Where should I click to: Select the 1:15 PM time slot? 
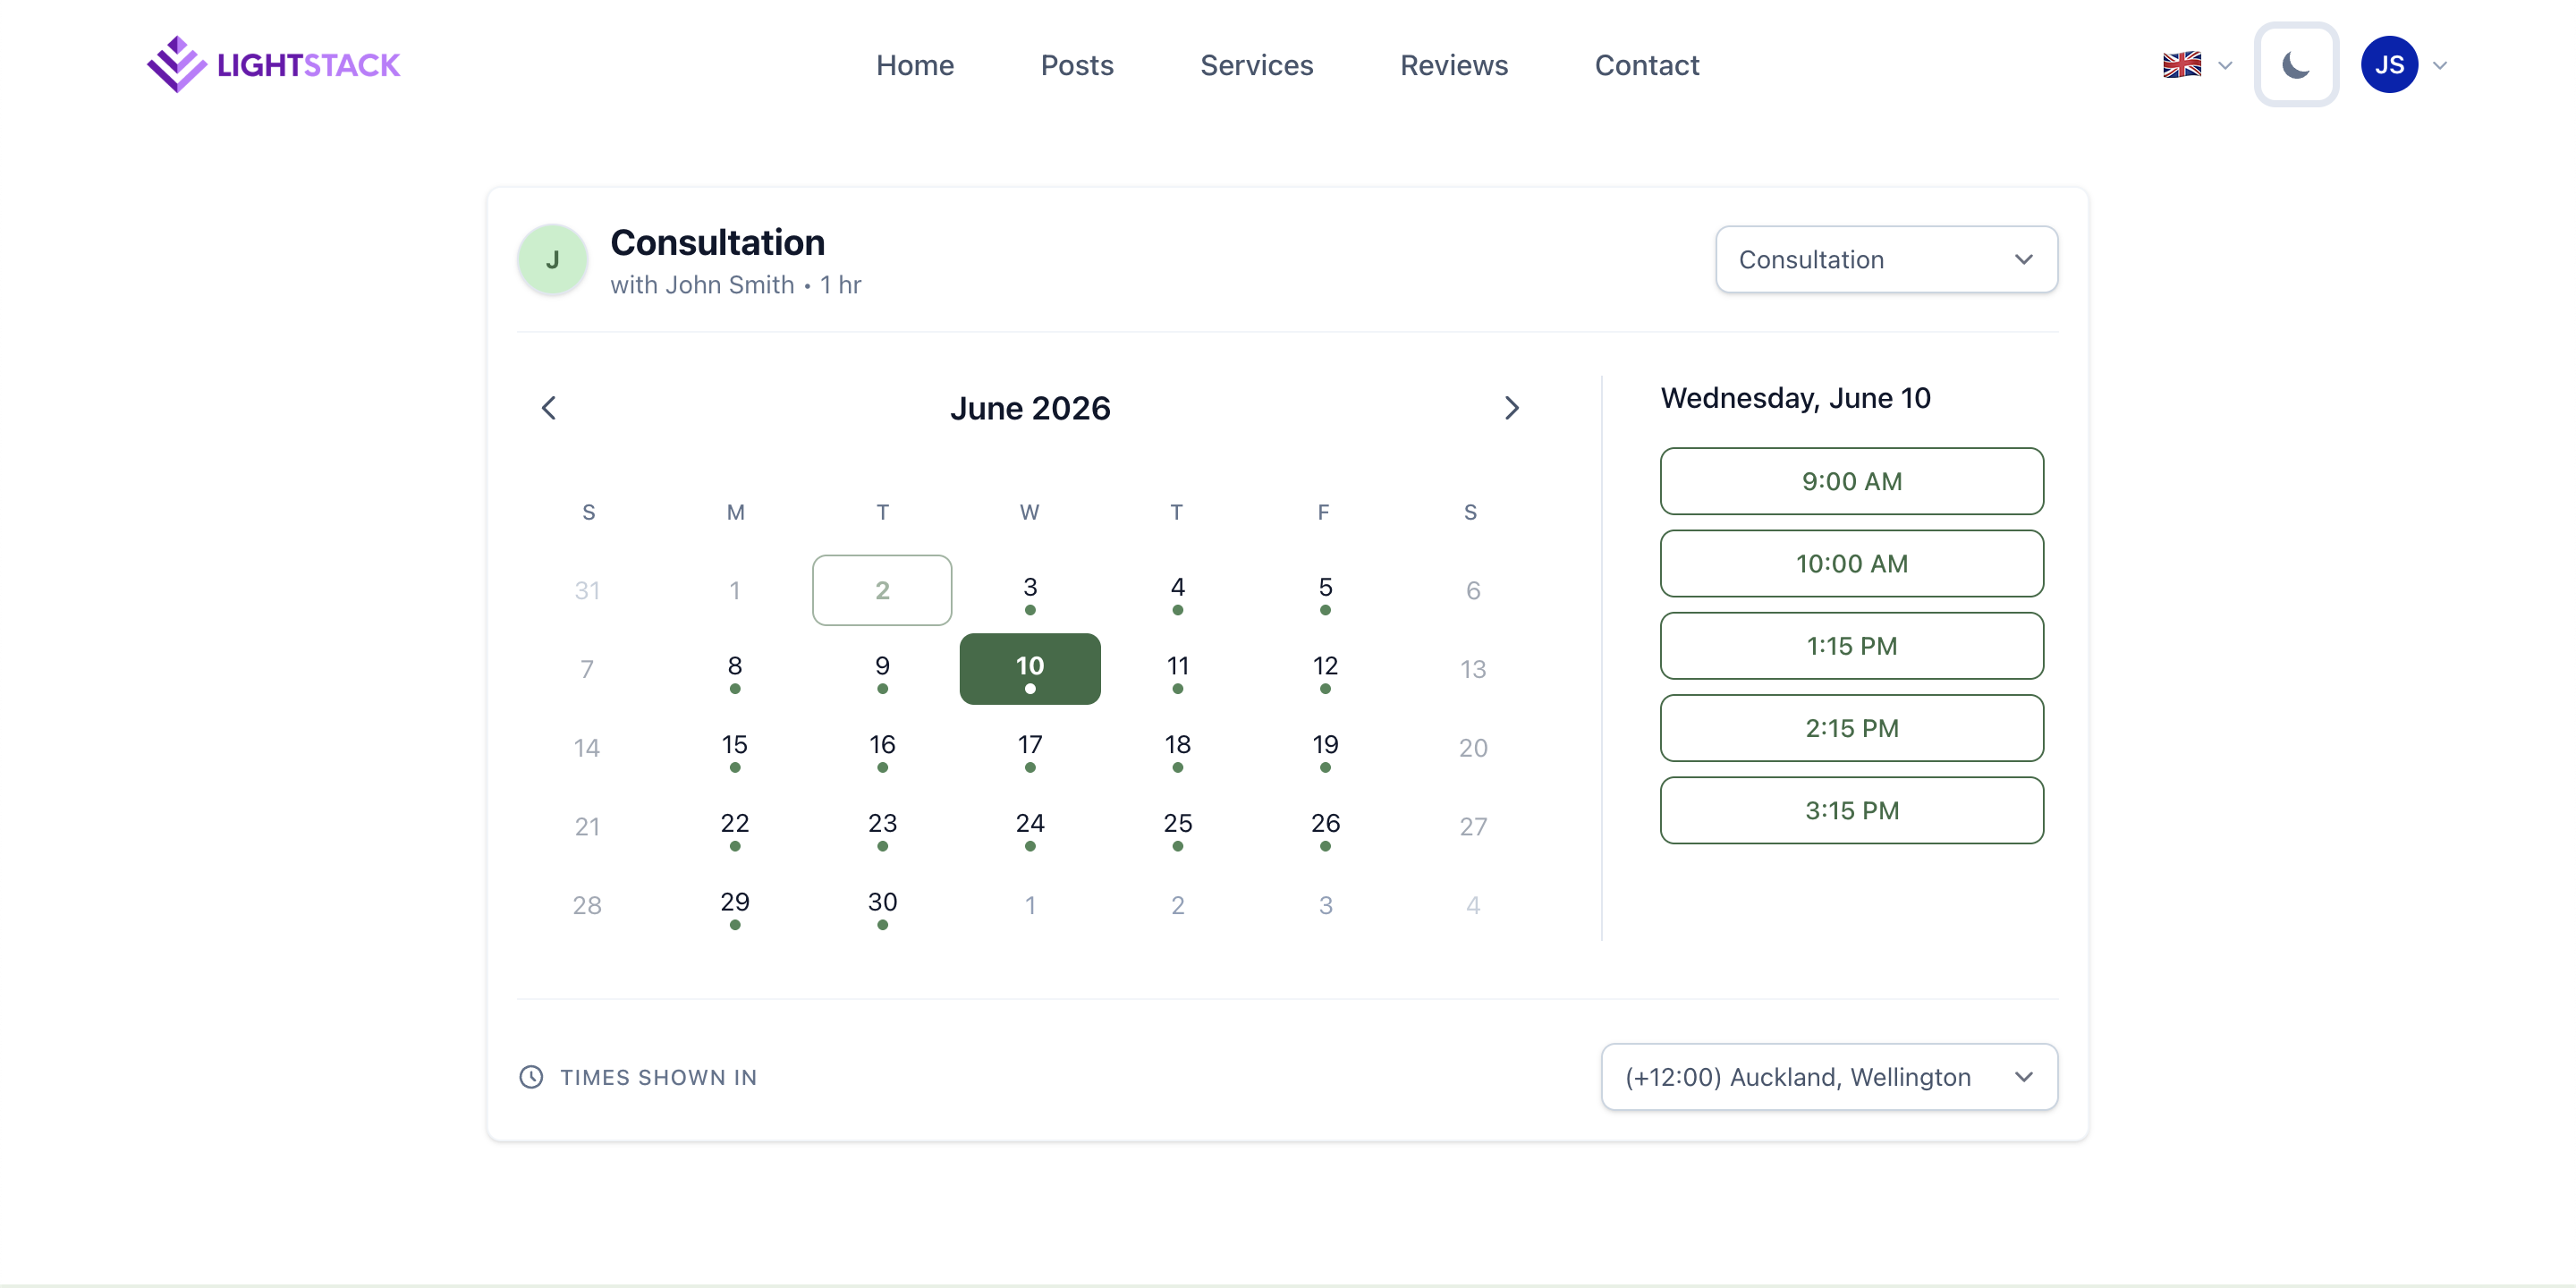tap(1852, 646)
